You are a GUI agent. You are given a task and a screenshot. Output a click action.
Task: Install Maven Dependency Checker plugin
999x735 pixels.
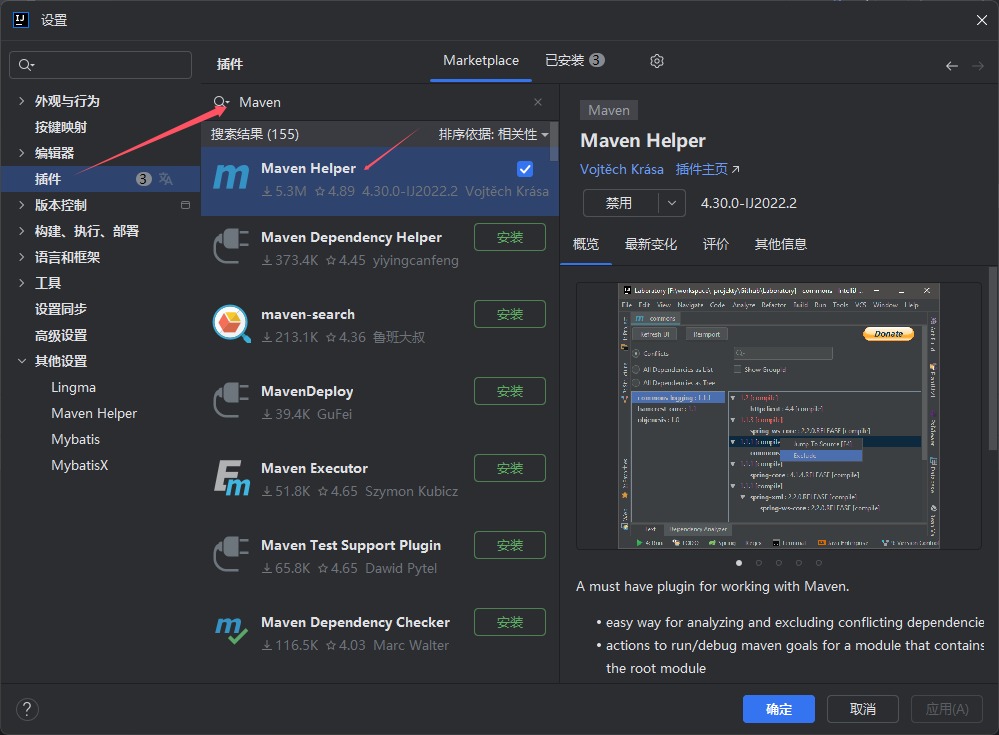pyautogui.click(x=510, y=622)
